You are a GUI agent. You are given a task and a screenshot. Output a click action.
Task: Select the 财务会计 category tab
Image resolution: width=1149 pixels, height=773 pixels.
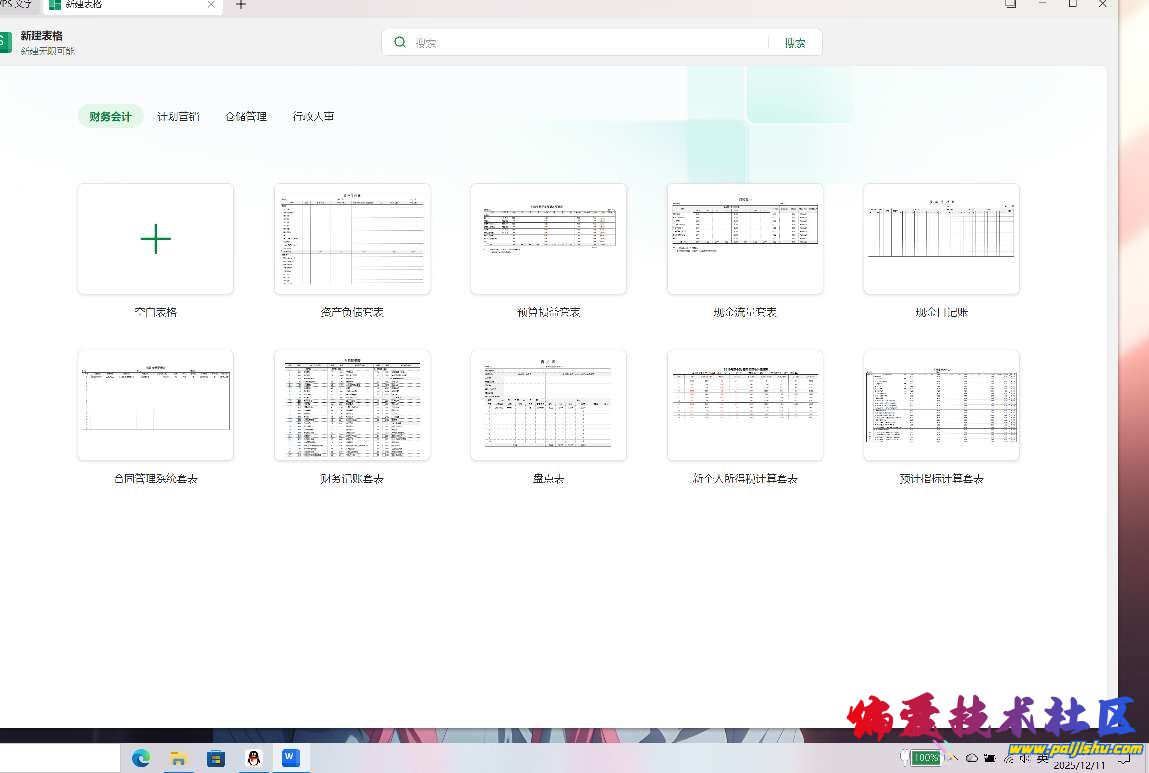pyautogui.click(x=110, y=116)
